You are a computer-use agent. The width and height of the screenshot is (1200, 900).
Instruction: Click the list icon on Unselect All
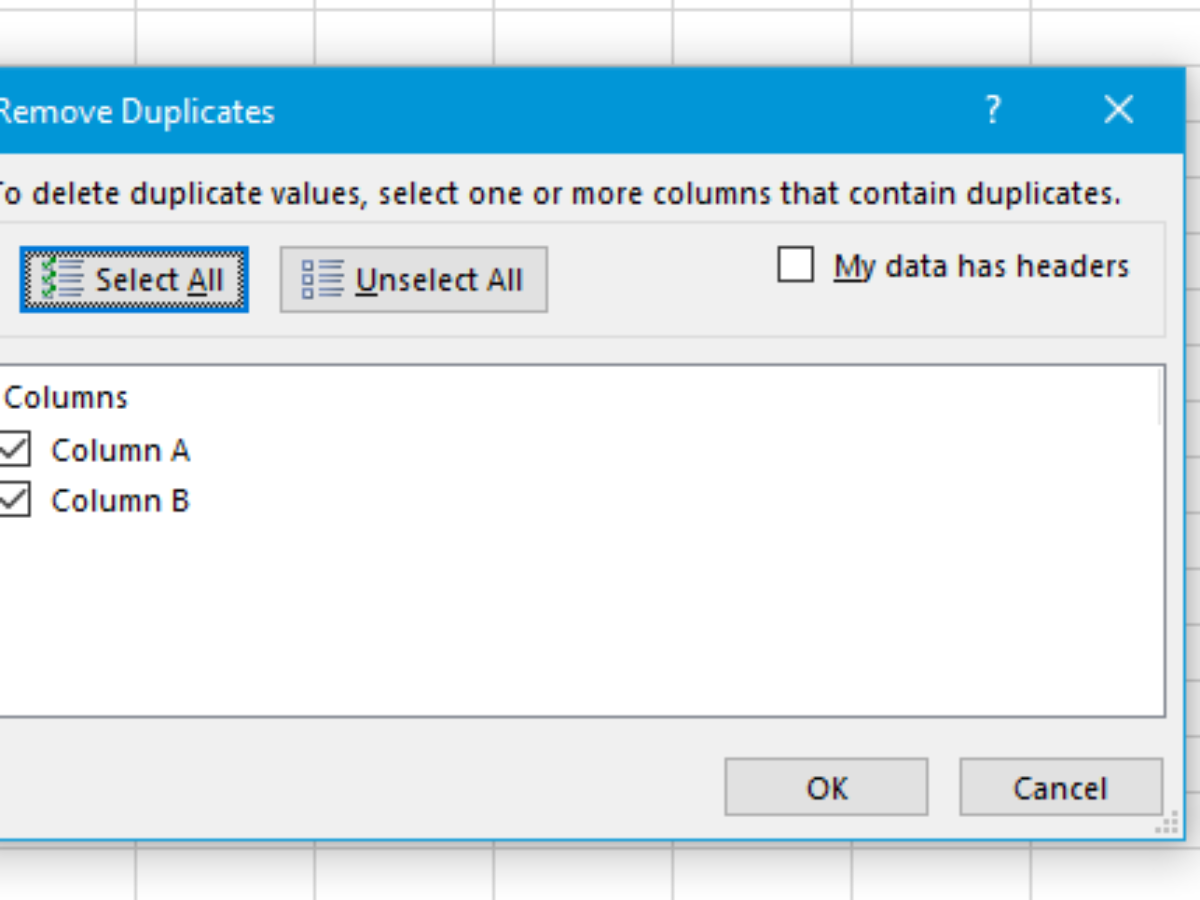pyautogui.click(x=322, y=280)
